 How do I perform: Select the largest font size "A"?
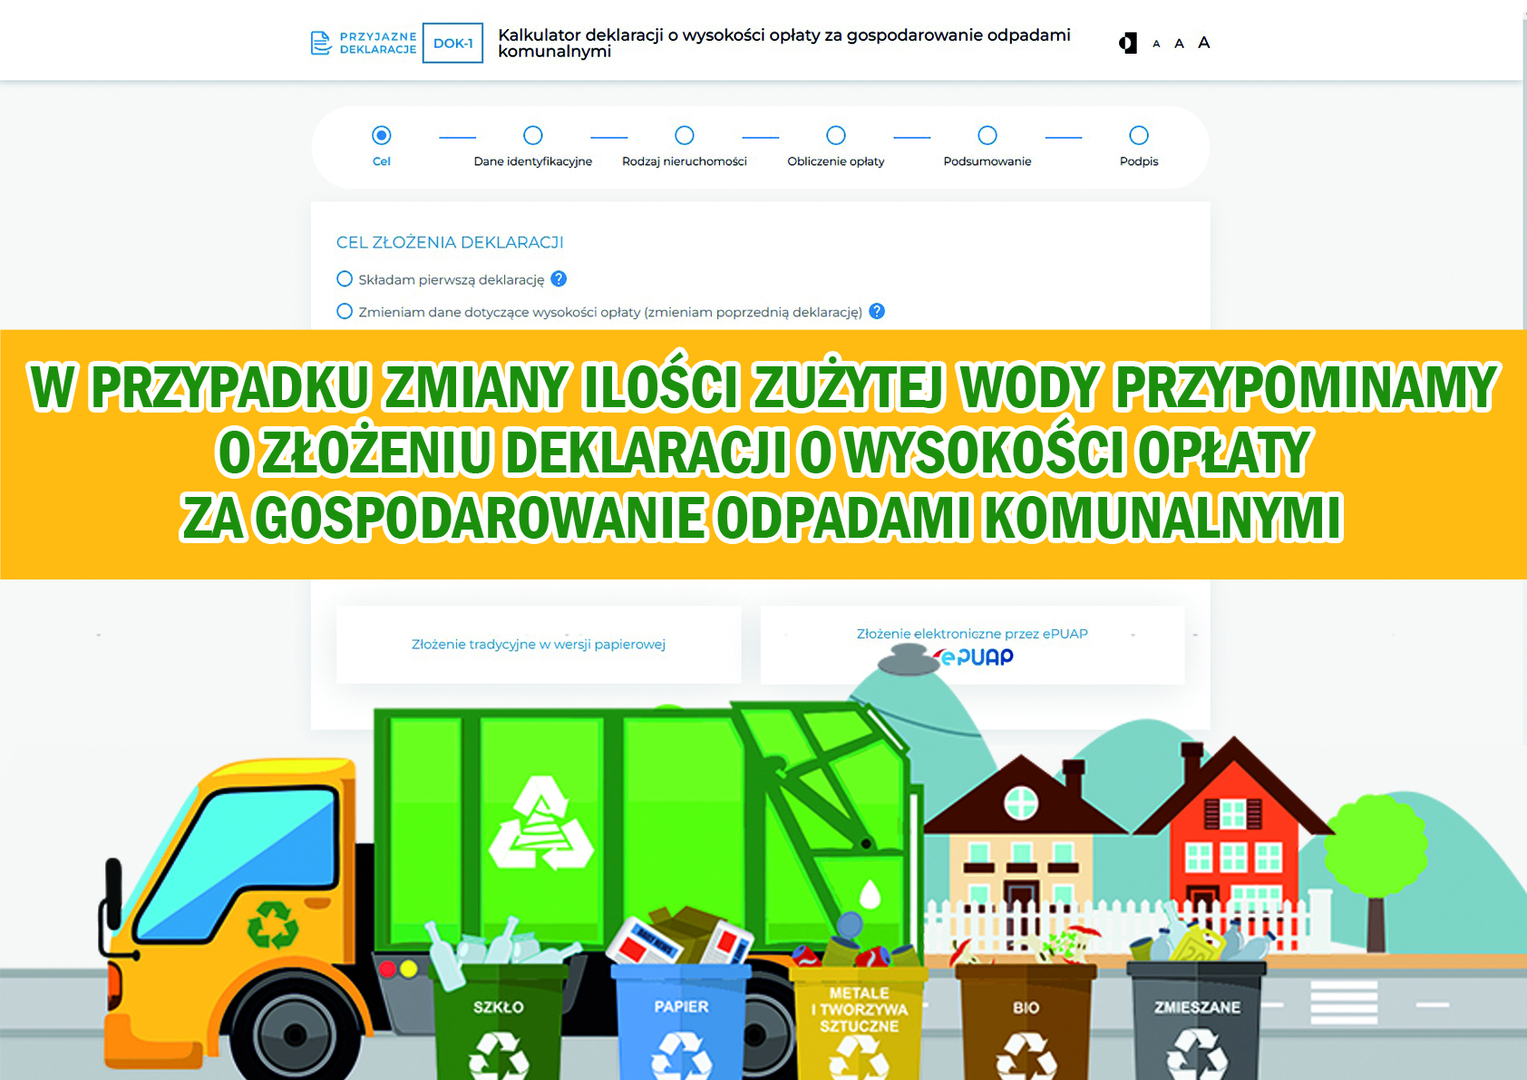(x=1204, y=42)
